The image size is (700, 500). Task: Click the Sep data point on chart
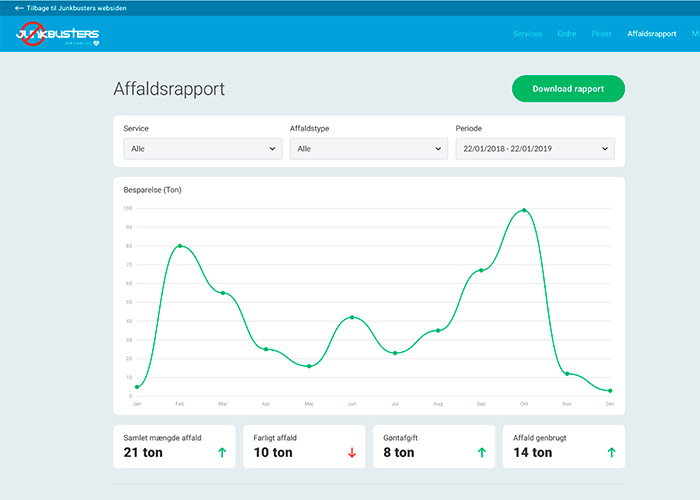(x=481, y=270)
